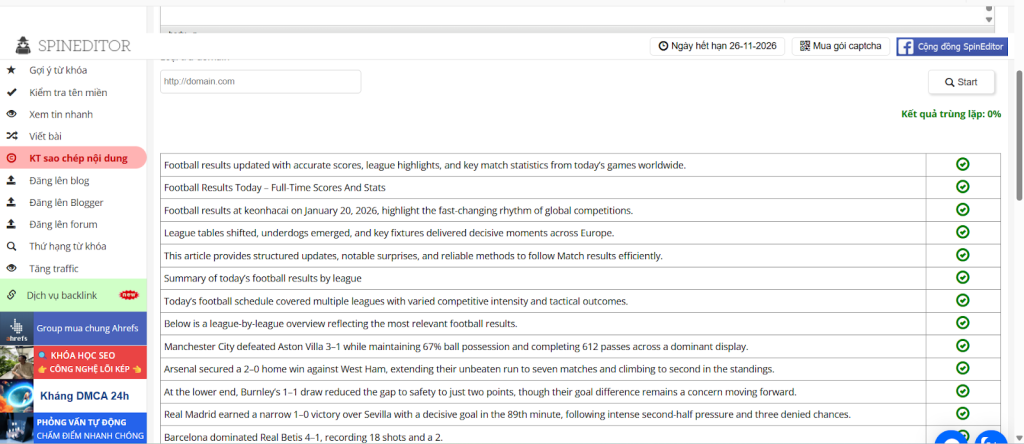The width and height of the screenshot is (1024, 444).
Task: Click the link icon beside Dịch vụ backlink
Action: pos(11,295)
